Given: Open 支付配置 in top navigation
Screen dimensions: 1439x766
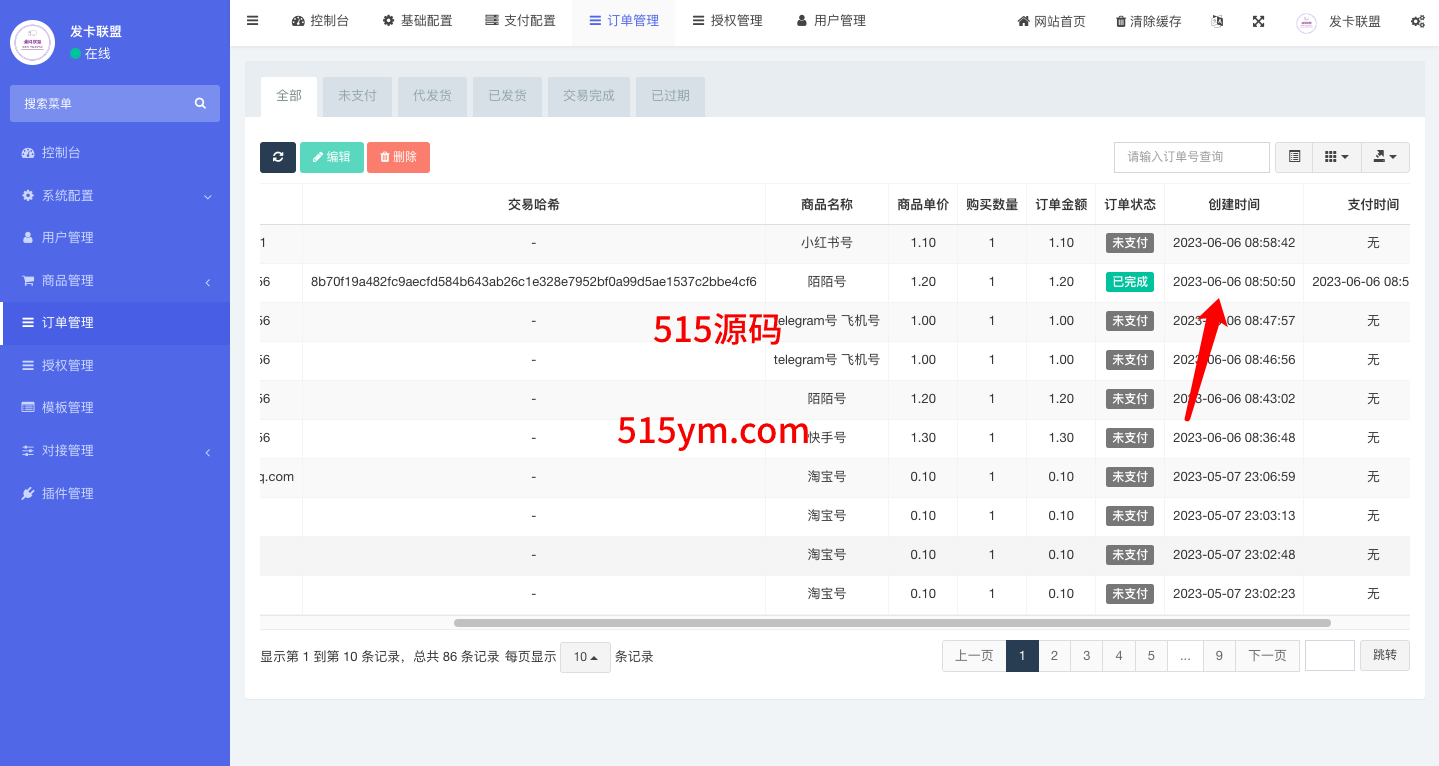Looking at the screenshot, I should coord(520,21).
